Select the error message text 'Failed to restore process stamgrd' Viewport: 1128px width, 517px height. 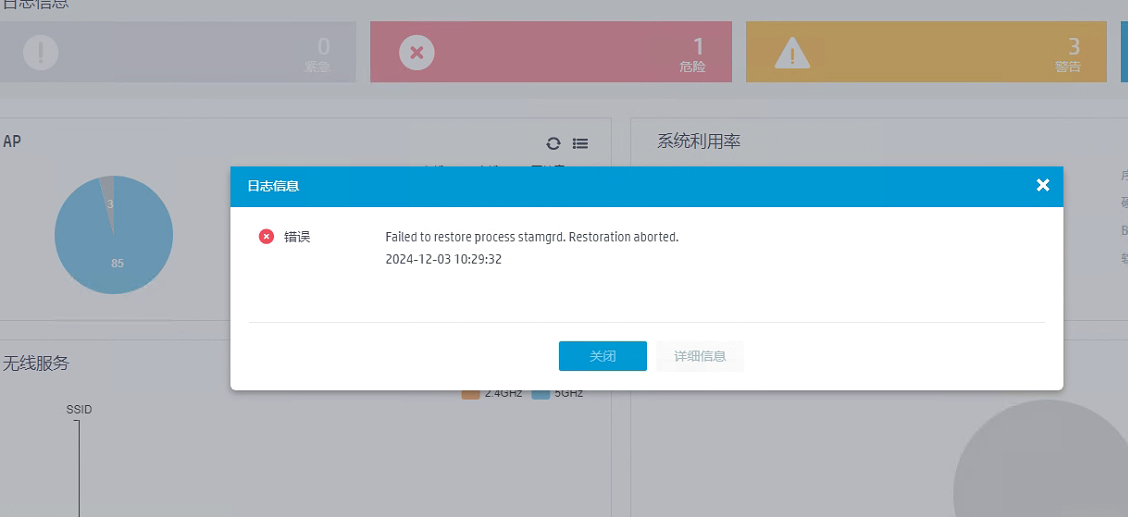pos(532,237)
